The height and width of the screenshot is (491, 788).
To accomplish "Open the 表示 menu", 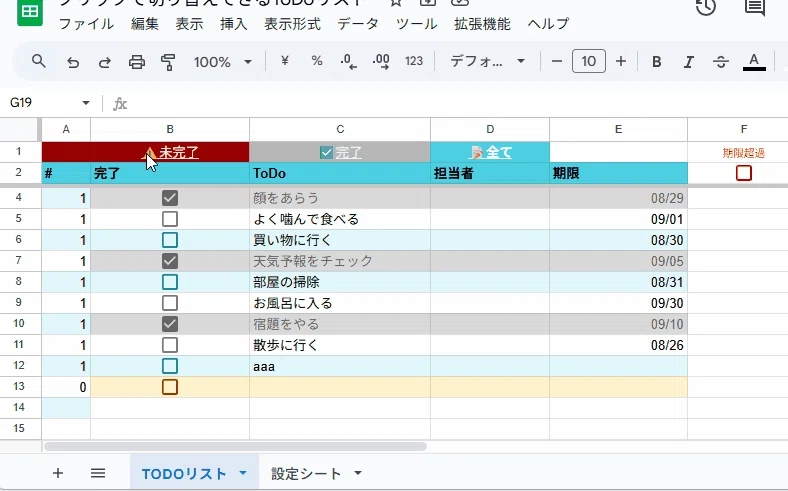I will pyautogui.click(x=189, y=24).
